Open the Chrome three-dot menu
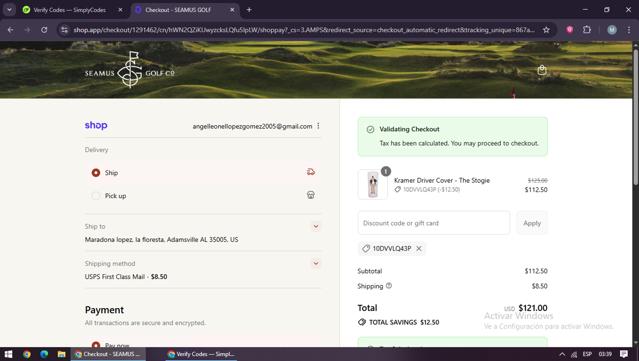This screenshot has width=639, height=361. point(628,30)
